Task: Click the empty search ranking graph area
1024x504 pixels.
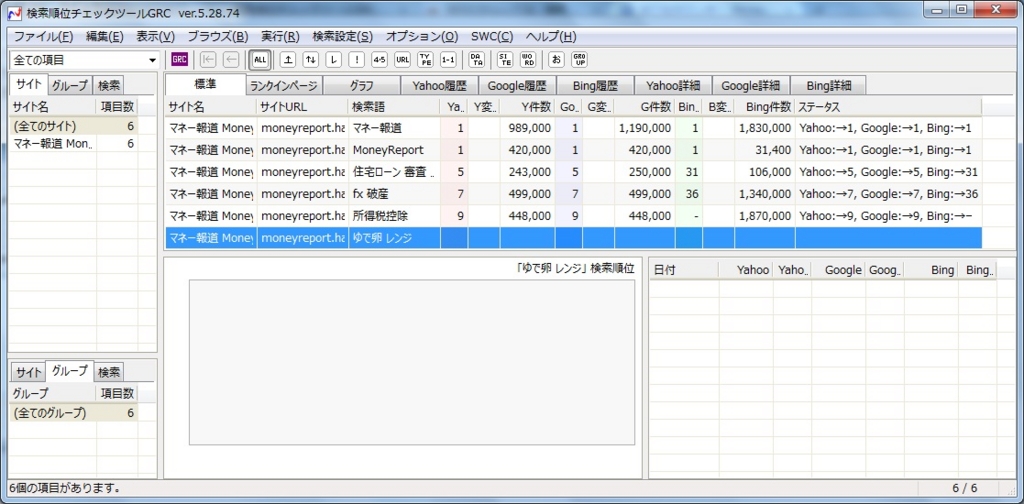Action: [411, 362]
